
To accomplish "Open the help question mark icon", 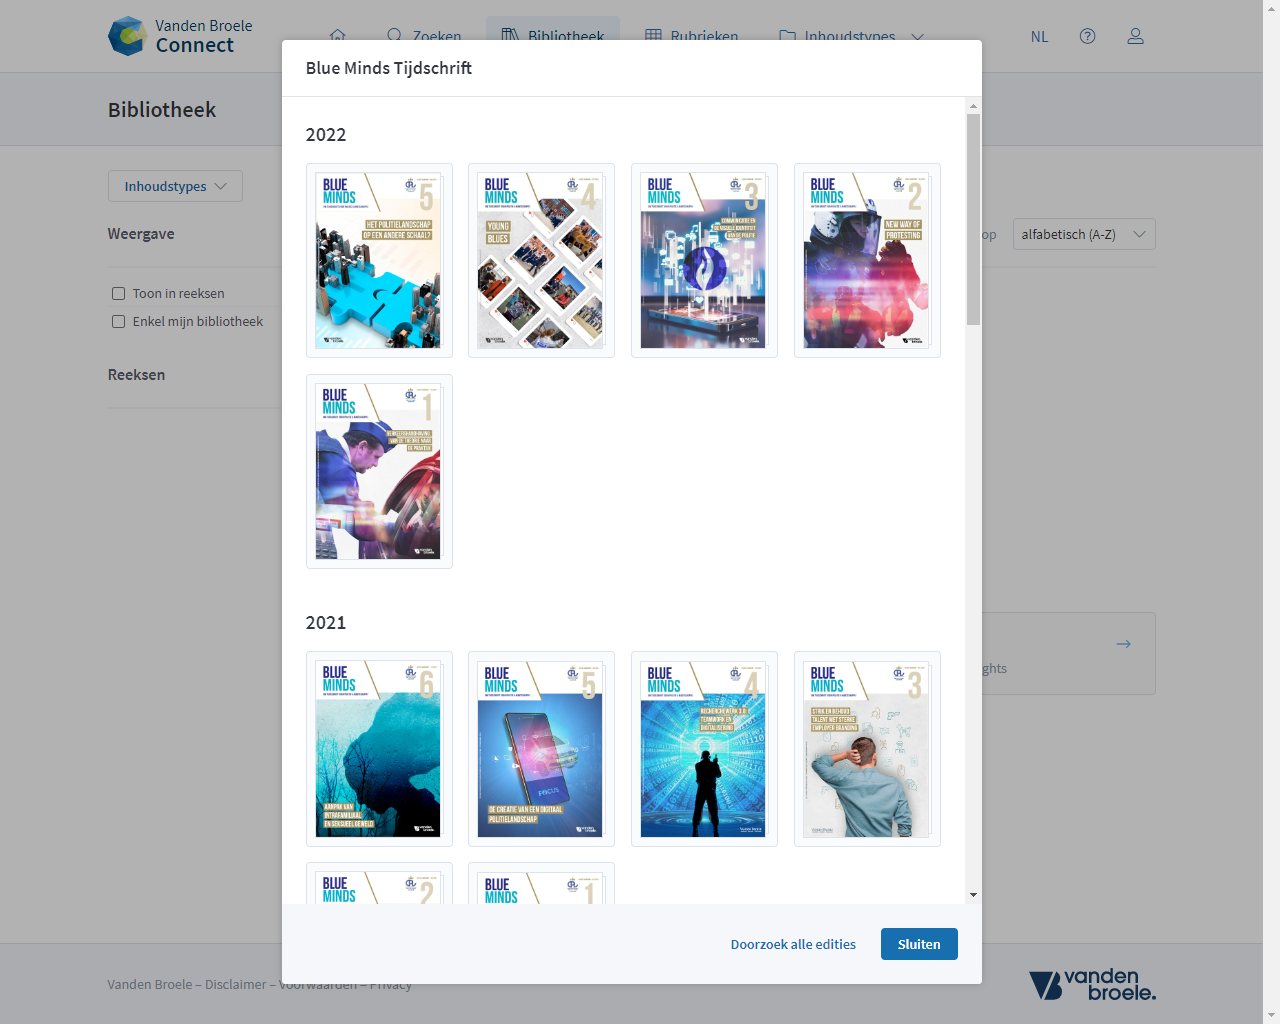I will pos(1088,36).
